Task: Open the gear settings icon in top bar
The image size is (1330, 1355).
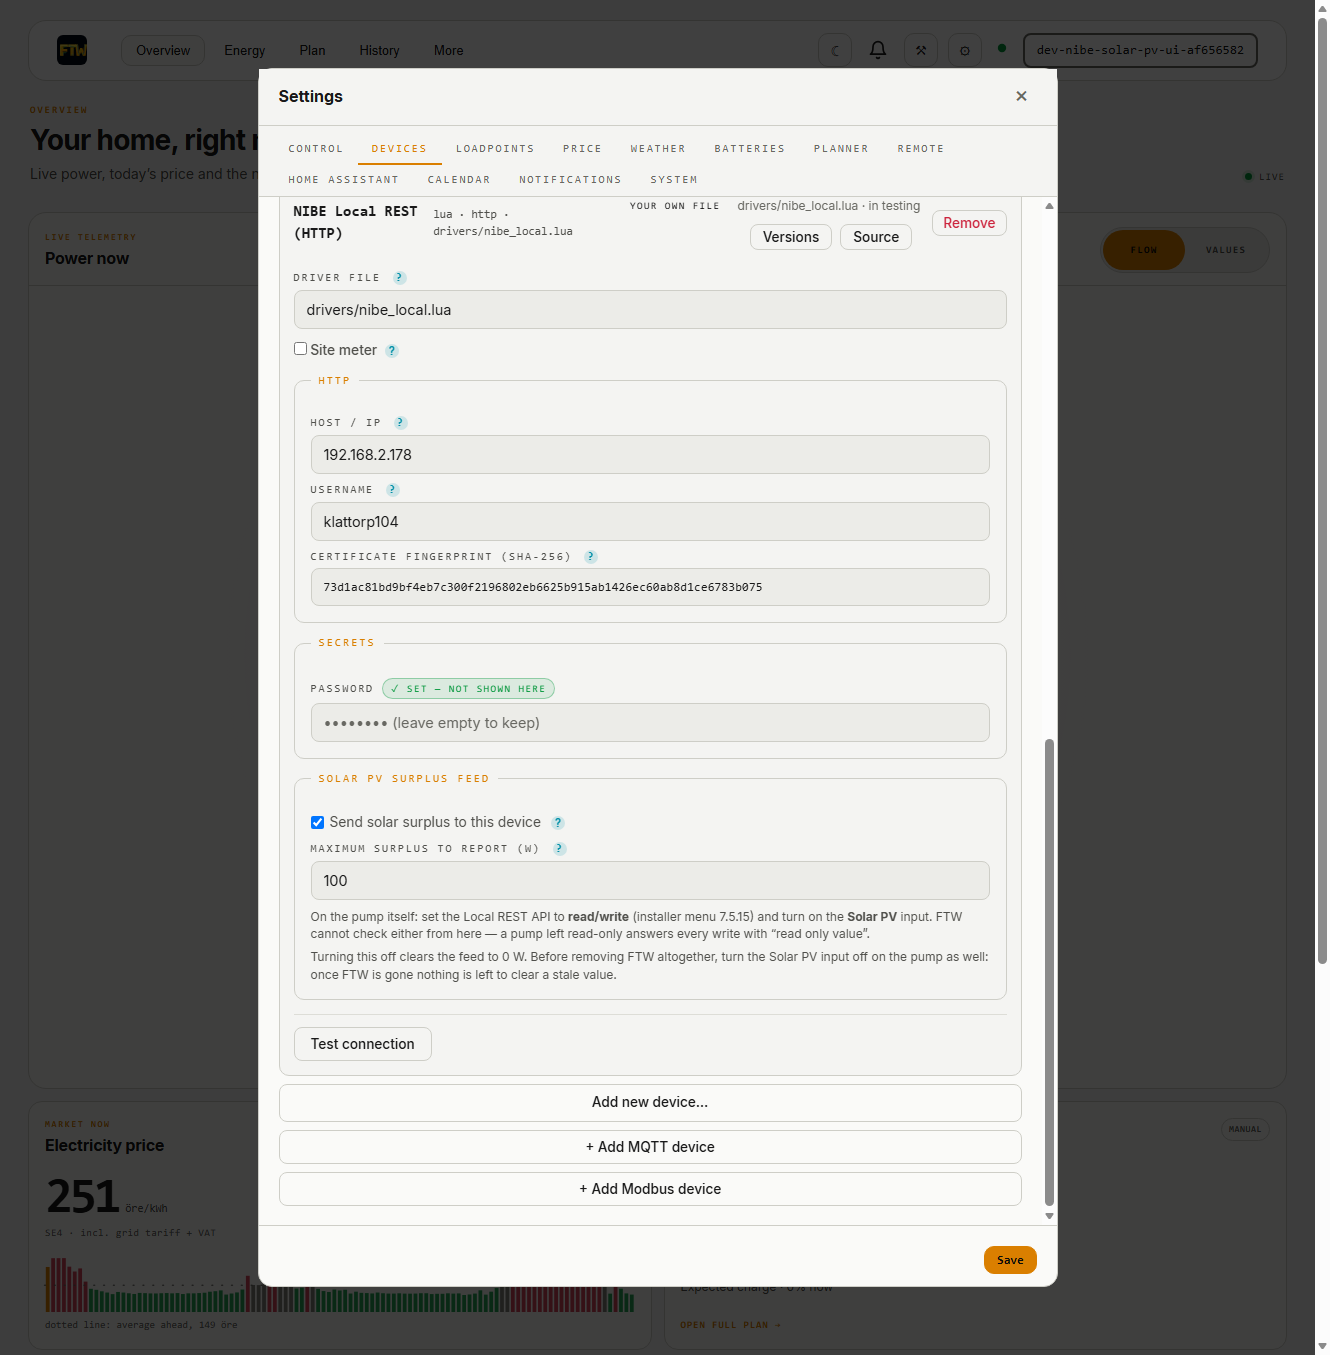Action: (x=964, y=50)
